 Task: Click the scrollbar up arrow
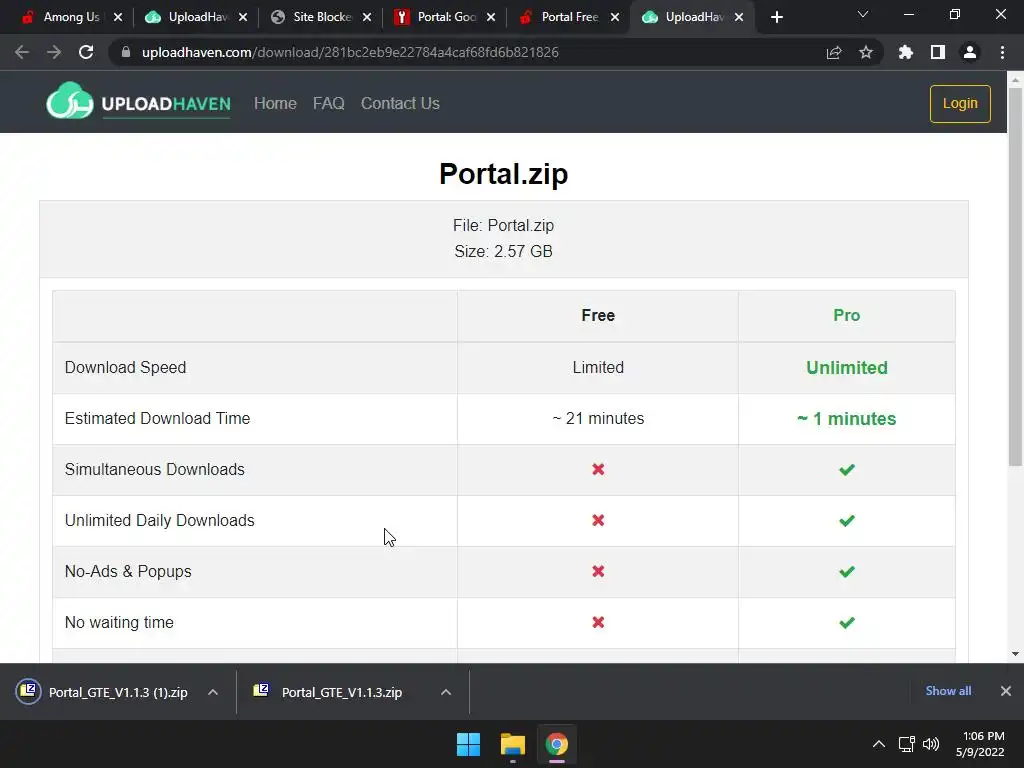coord(1015,79)
